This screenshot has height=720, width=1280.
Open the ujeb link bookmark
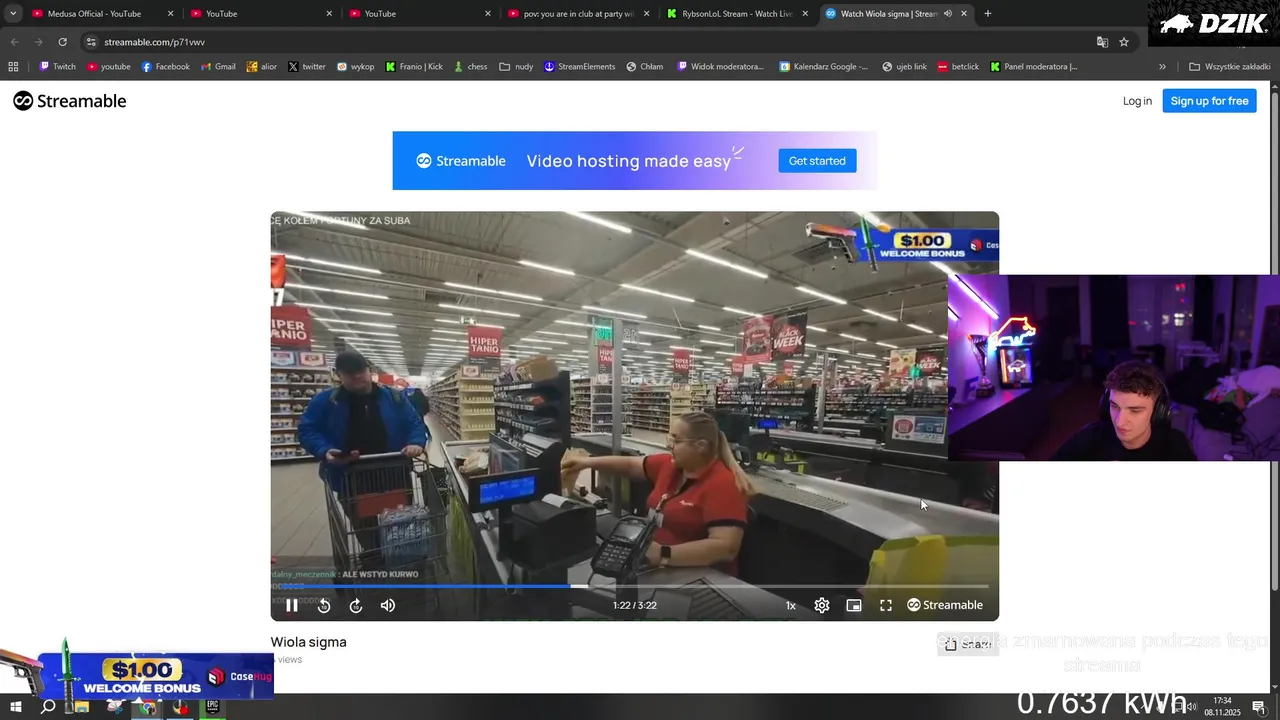[x=904, y=67]
